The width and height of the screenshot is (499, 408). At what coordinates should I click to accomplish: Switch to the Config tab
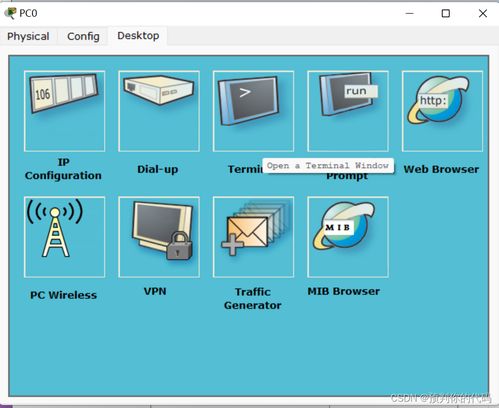pyautogui.click(x=83, y=36)
